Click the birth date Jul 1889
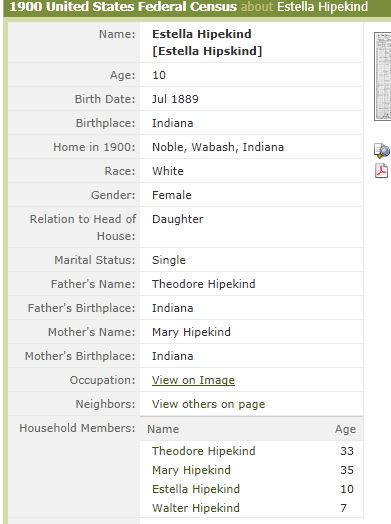The image size is (391, 524). [175, 99]
